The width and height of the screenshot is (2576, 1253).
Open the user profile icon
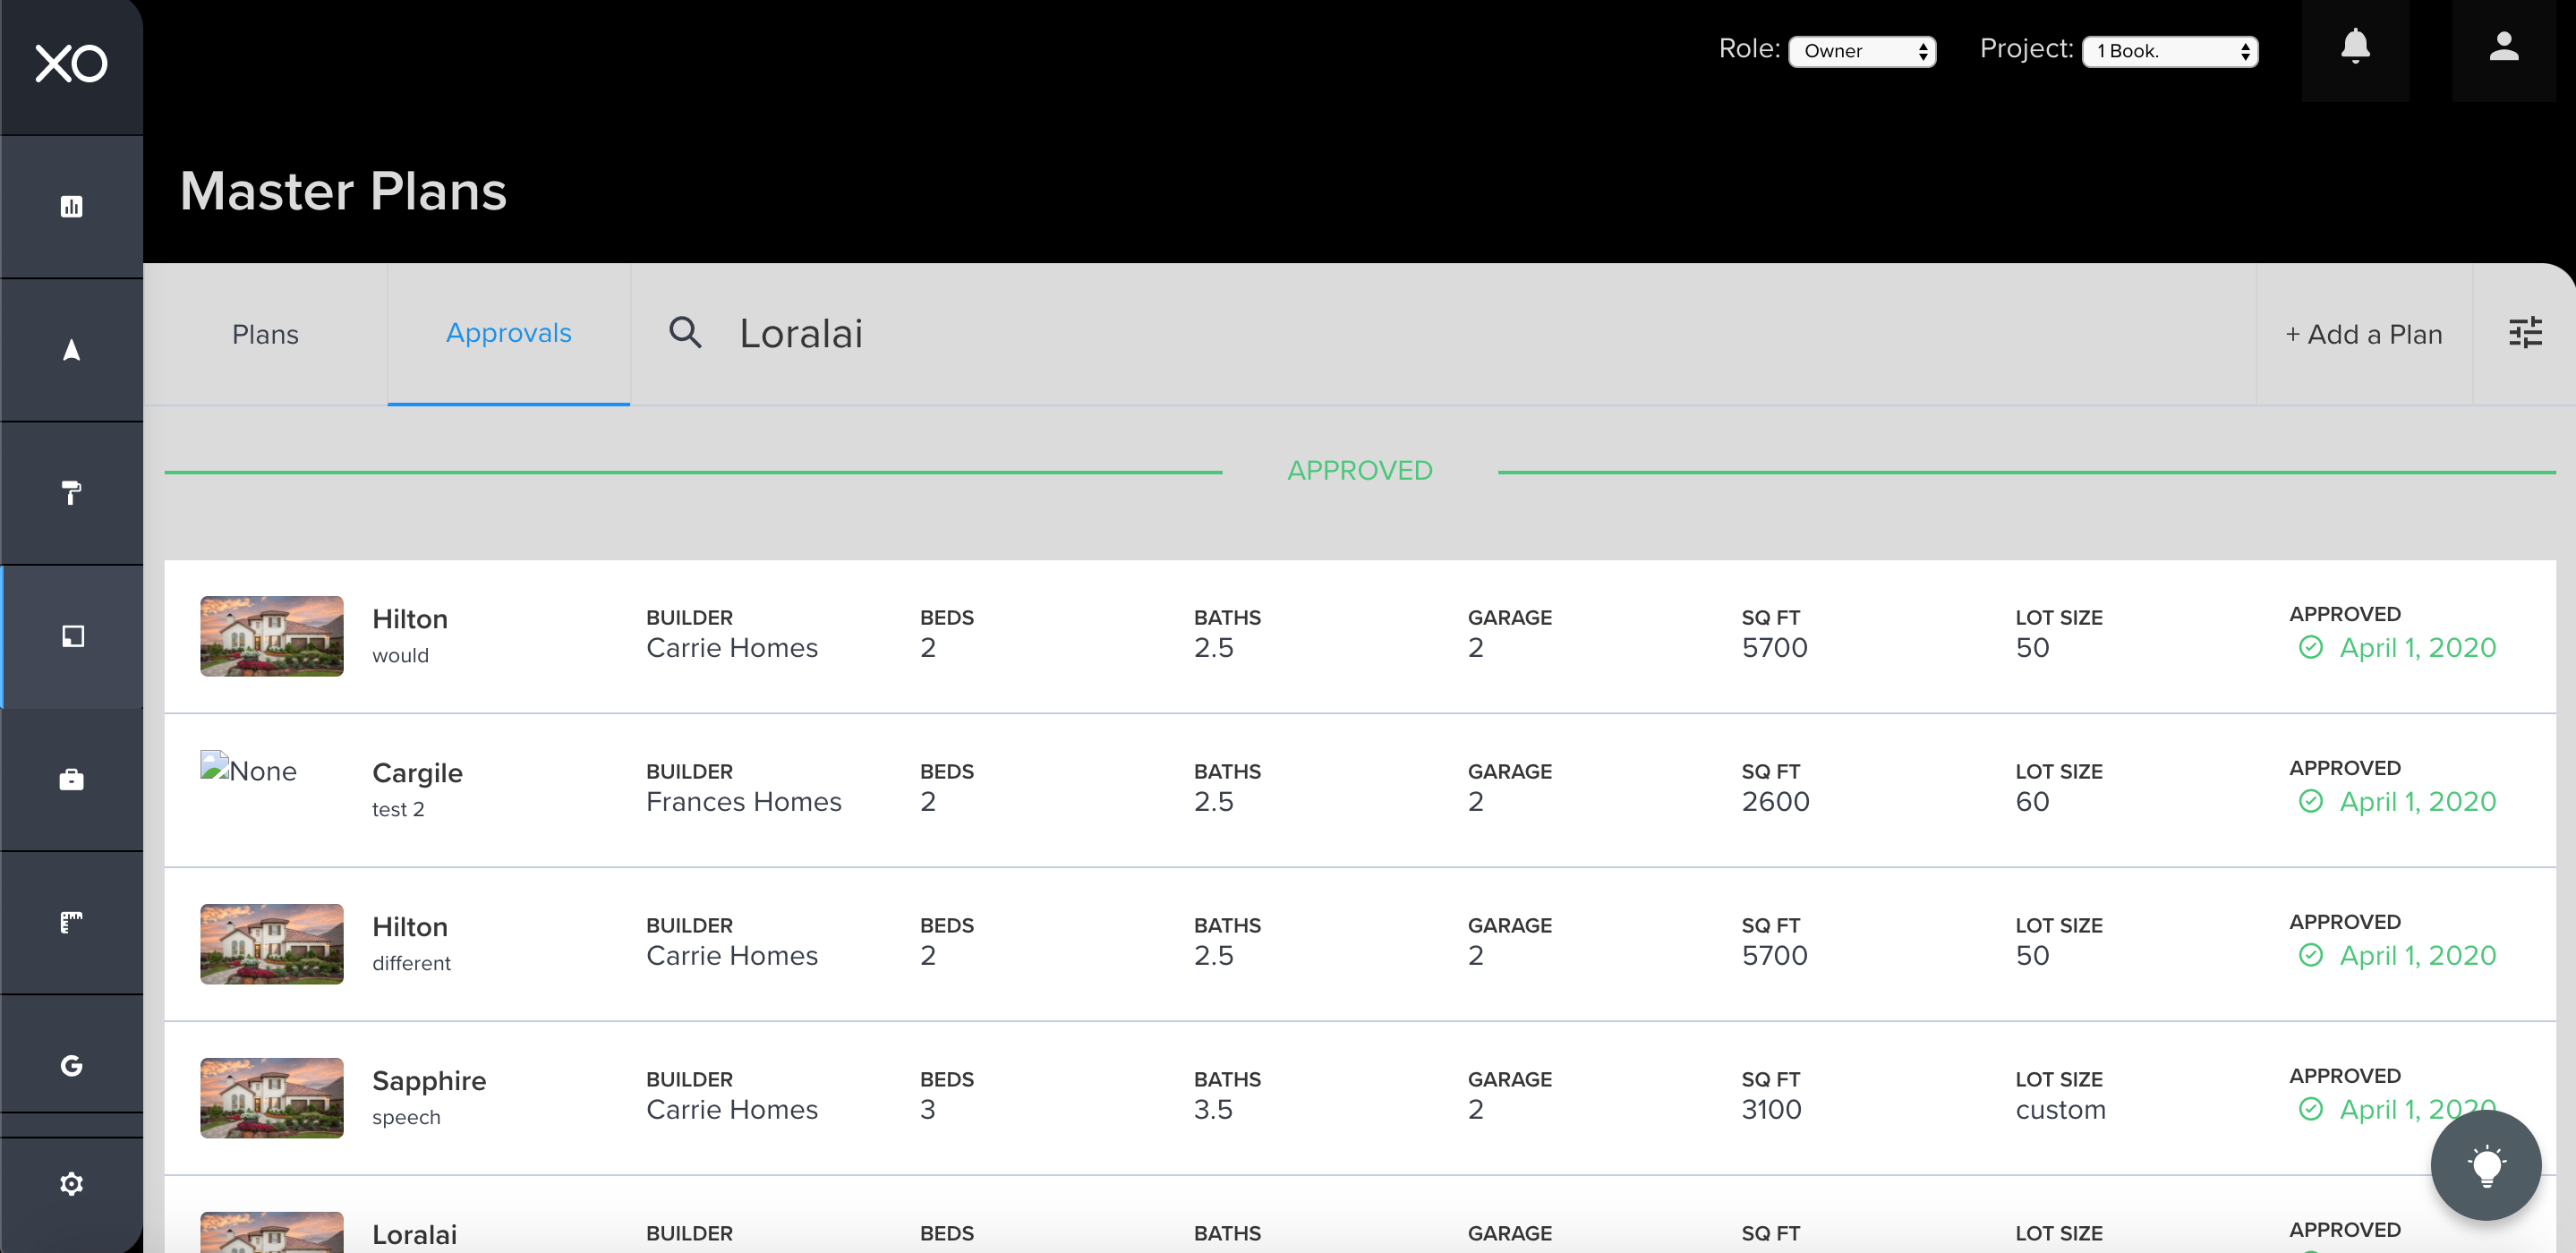pos(2503,47)
